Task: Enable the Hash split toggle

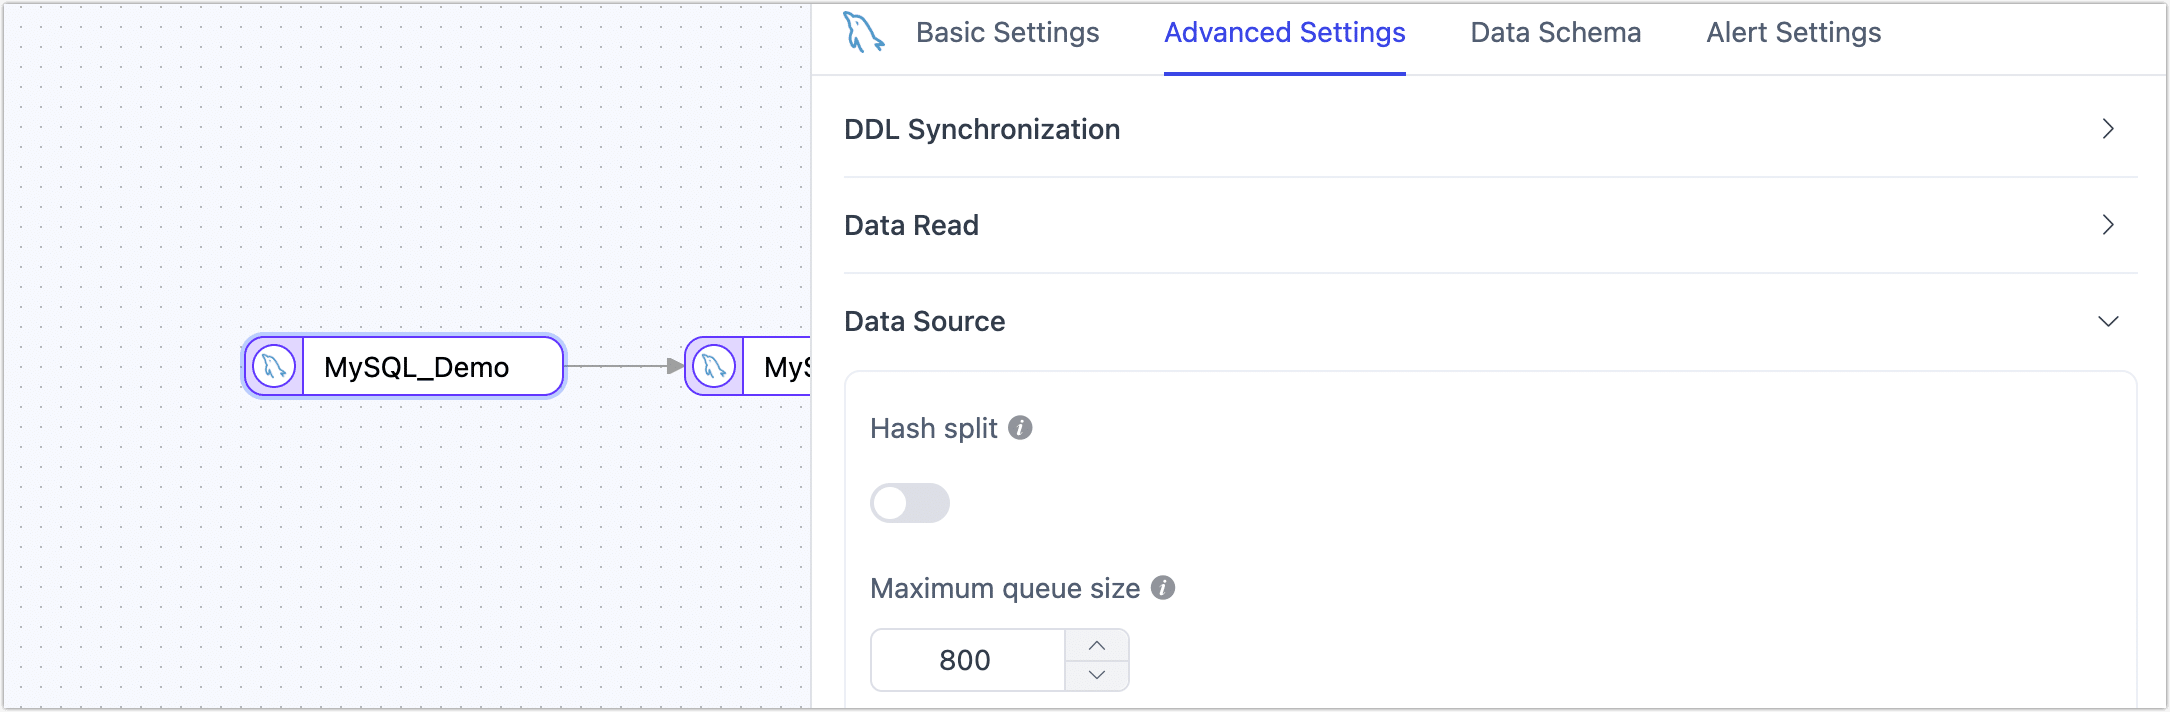Action: (909, 503)
